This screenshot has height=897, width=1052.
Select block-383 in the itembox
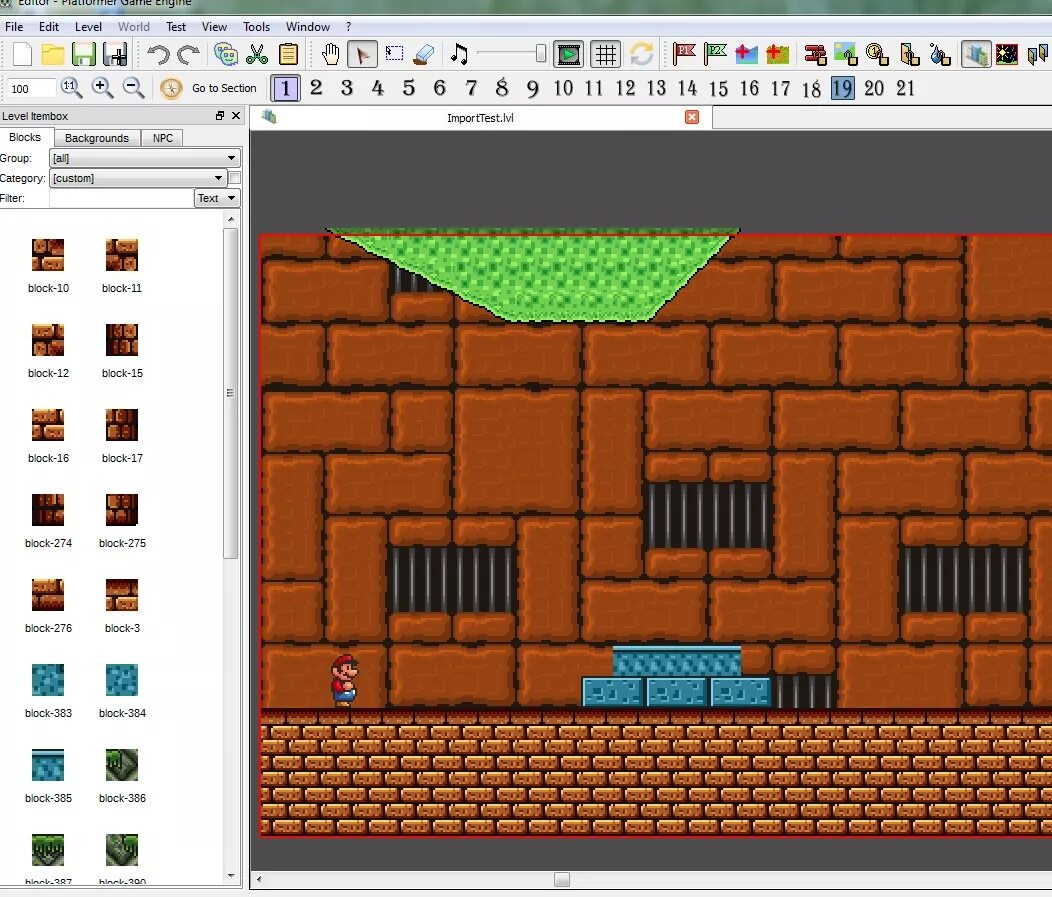click(x=48, y=690)
